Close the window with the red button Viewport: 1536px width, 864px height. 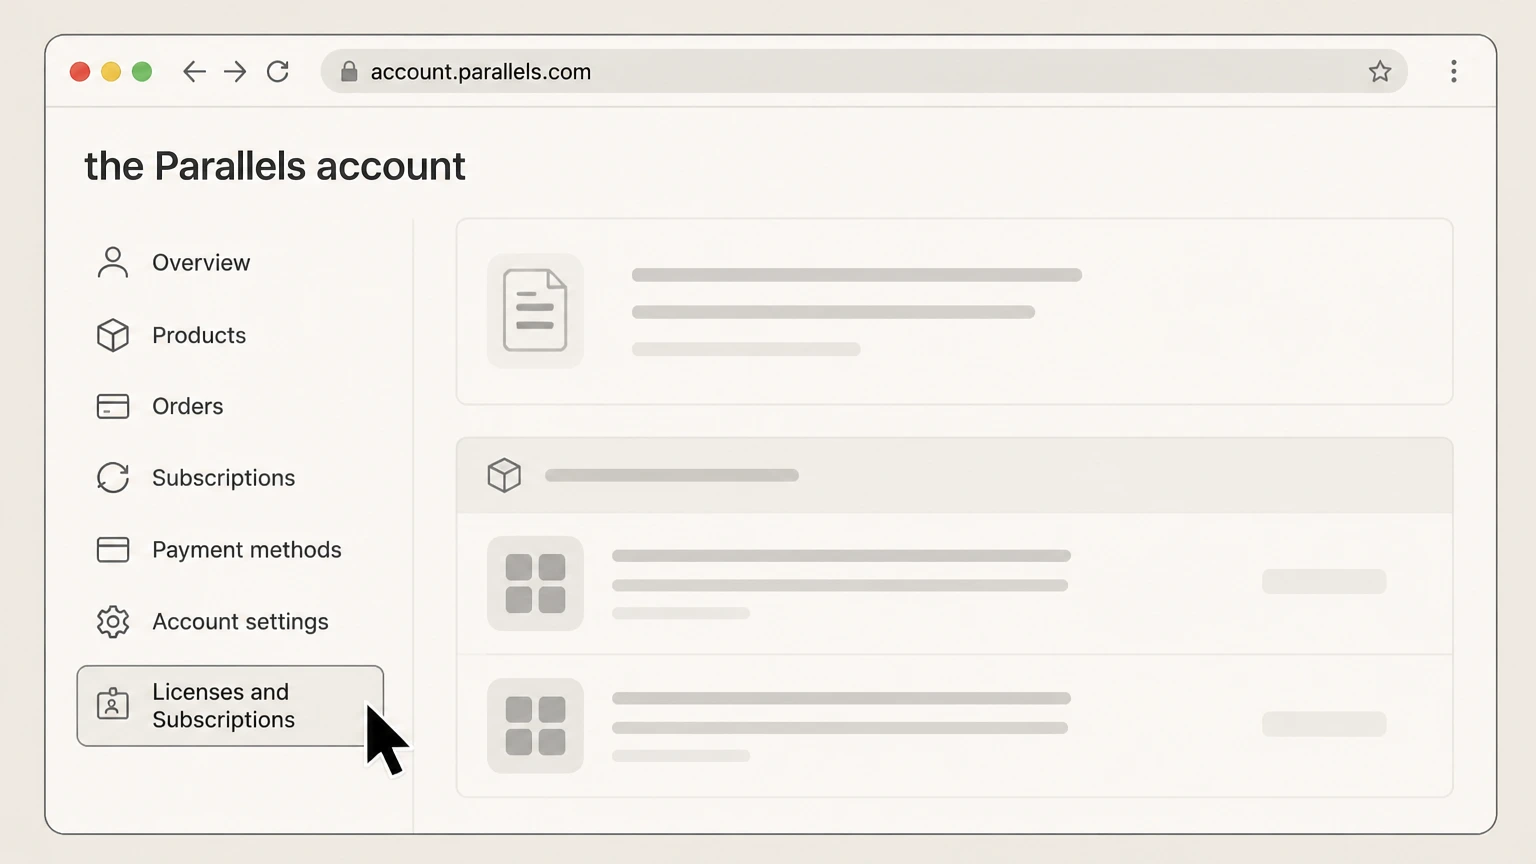click(x=80, y=72)
